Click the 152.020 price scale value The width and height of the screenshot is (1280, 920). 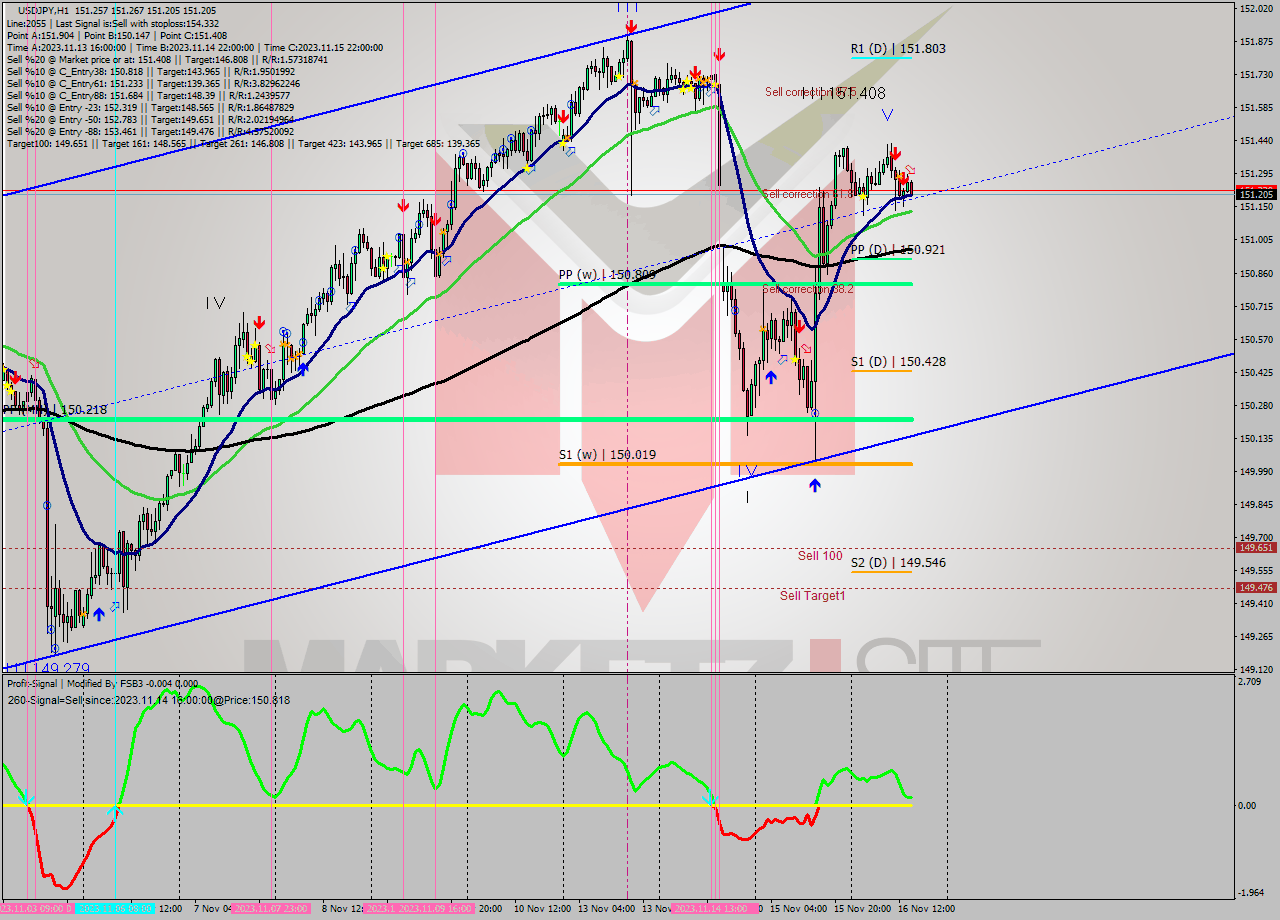coord(1255,8)
